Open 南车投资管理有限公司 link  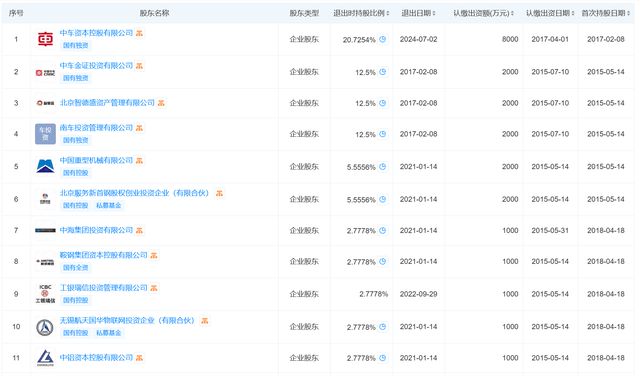click(x=96, y=128)
